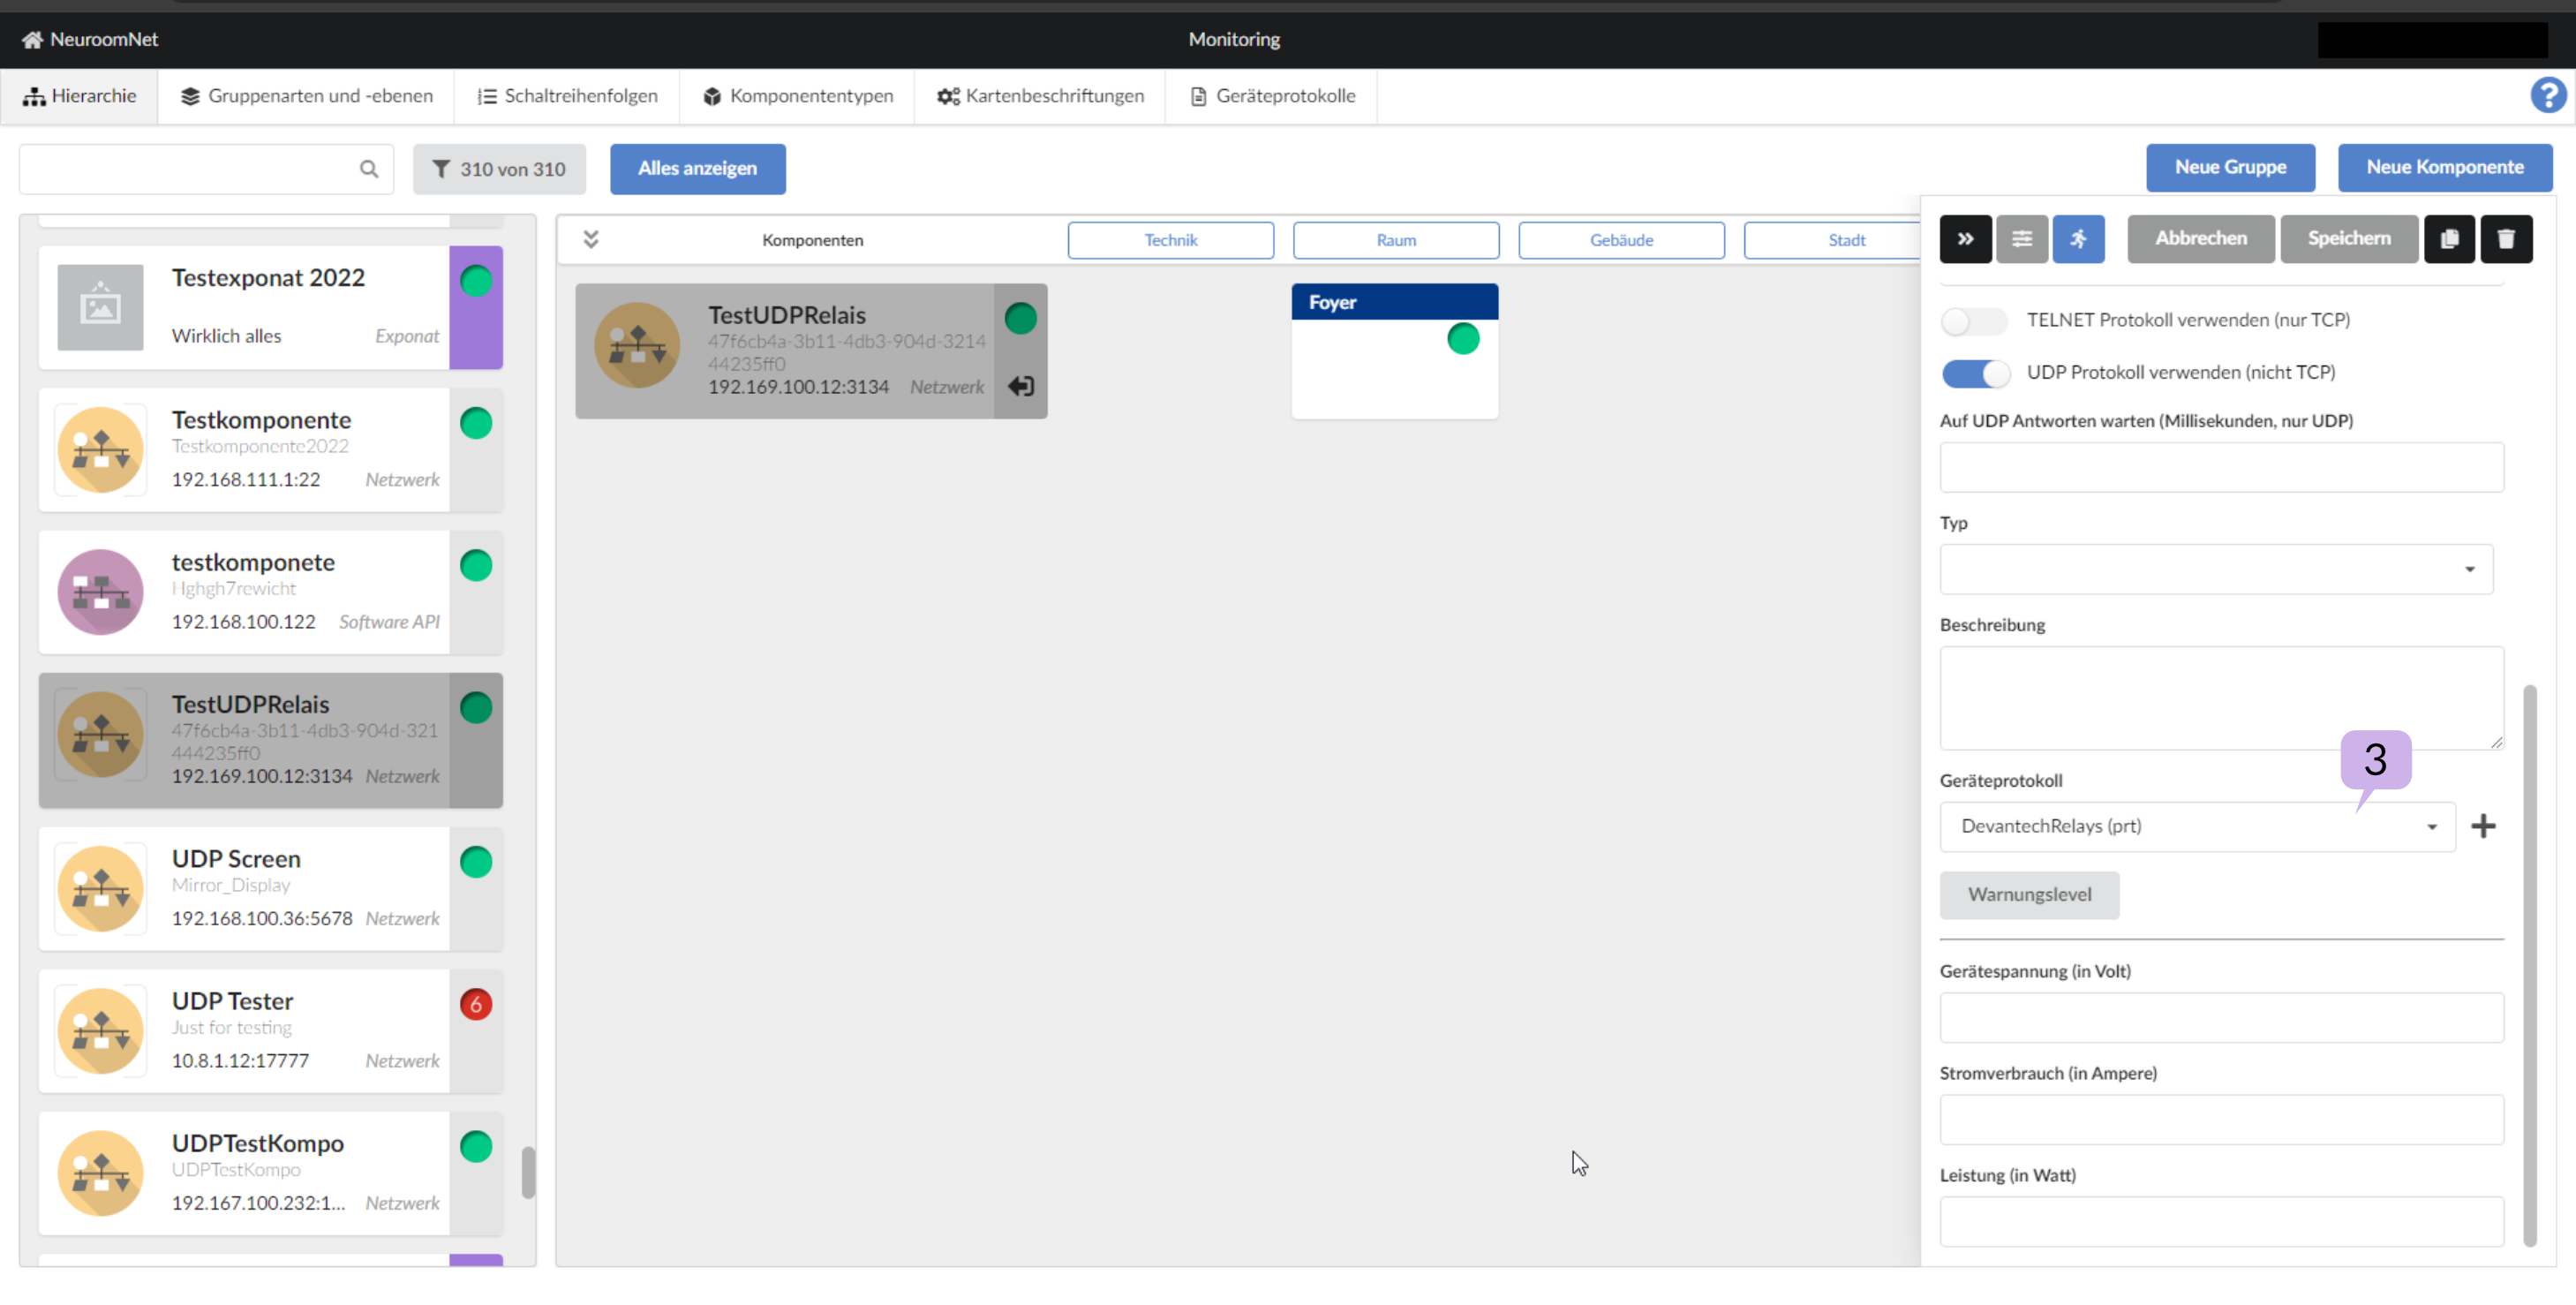This screenshot has width=2576, height=1305.
Task: Click Speichern to save changes
Action: pos(2350,238)
